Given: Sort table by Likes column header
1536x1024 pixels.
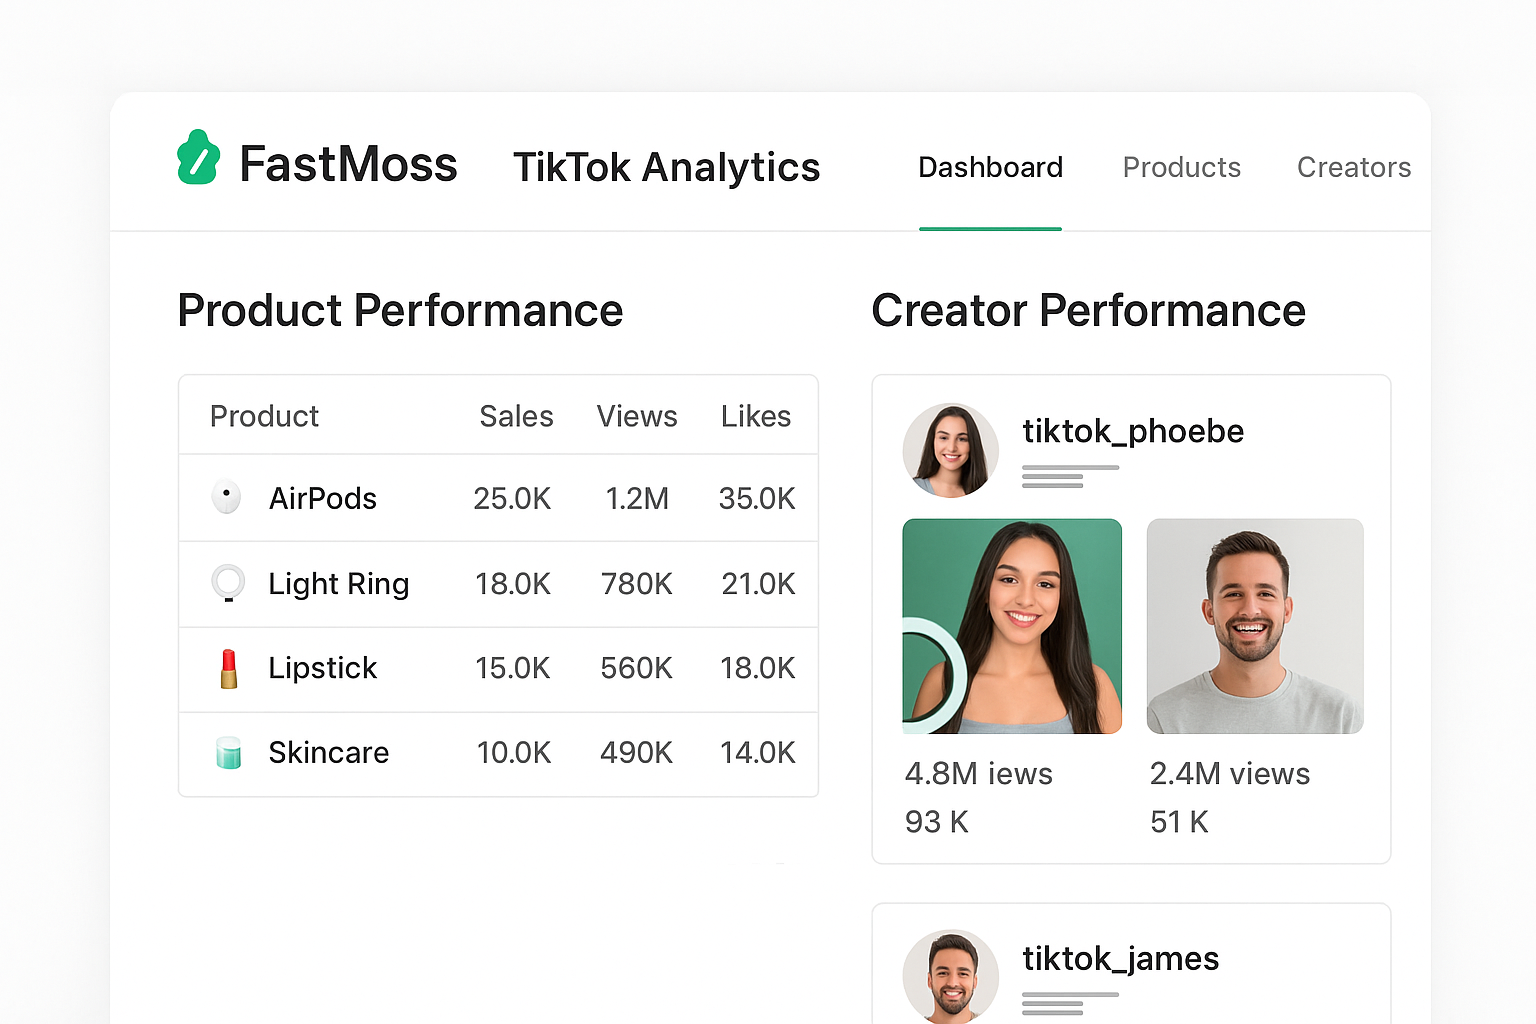Looking at the screenshot, I should coord(756,416).
